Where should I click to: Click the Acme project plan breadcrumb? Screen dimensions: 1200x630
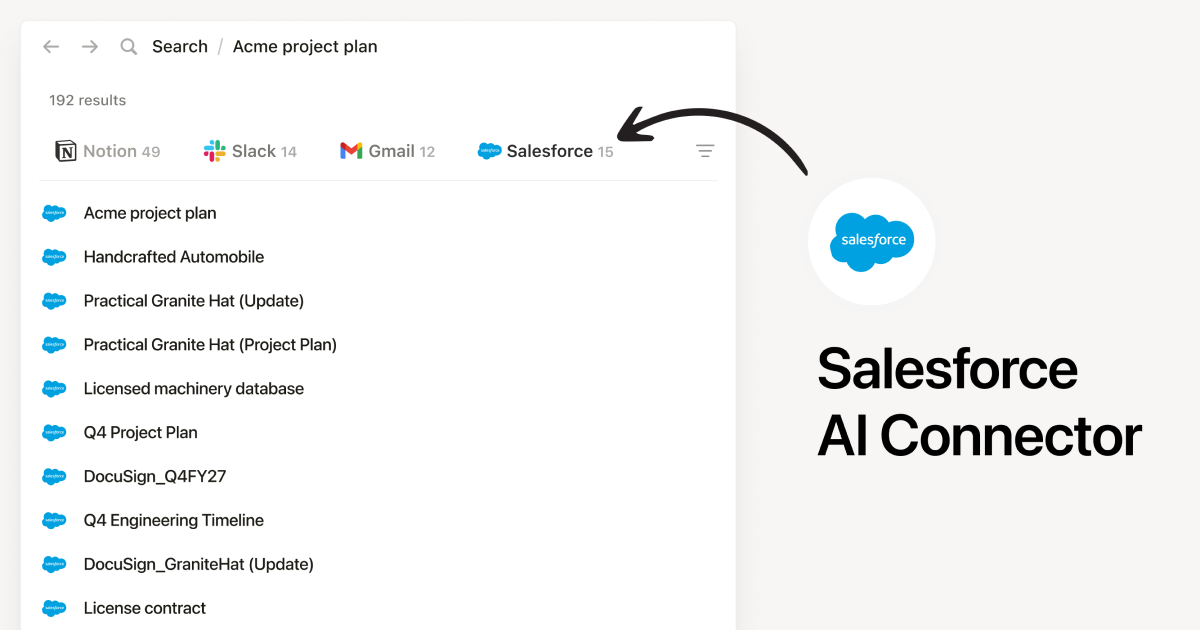coord(304,46)
